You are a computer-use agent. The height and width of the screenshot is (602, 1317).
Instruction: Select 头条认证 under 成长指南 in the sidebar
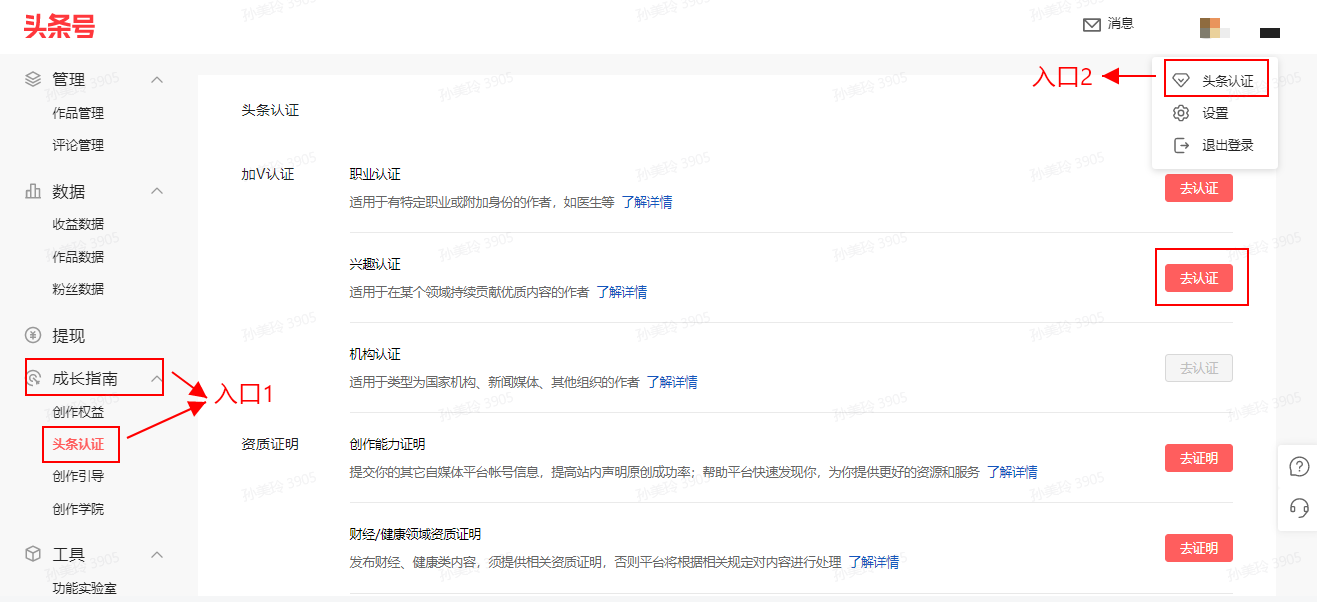[x=78, y=444]
